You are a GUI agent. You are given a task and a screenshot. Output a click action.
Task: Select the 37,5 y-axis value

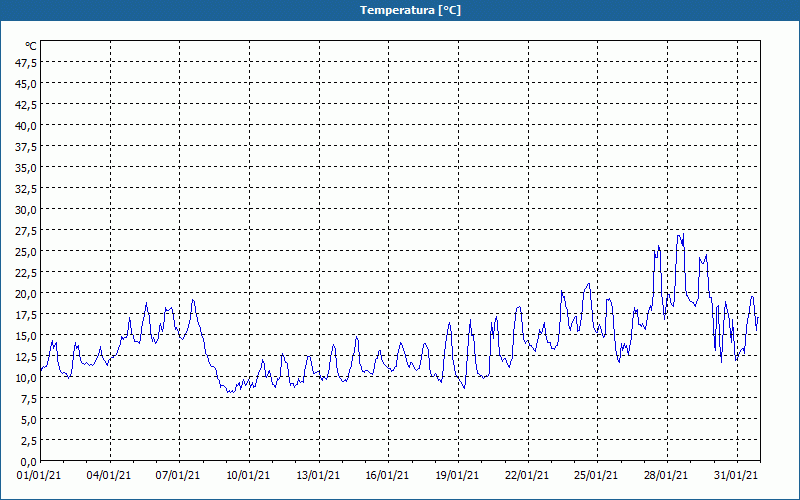coord(27,147)
